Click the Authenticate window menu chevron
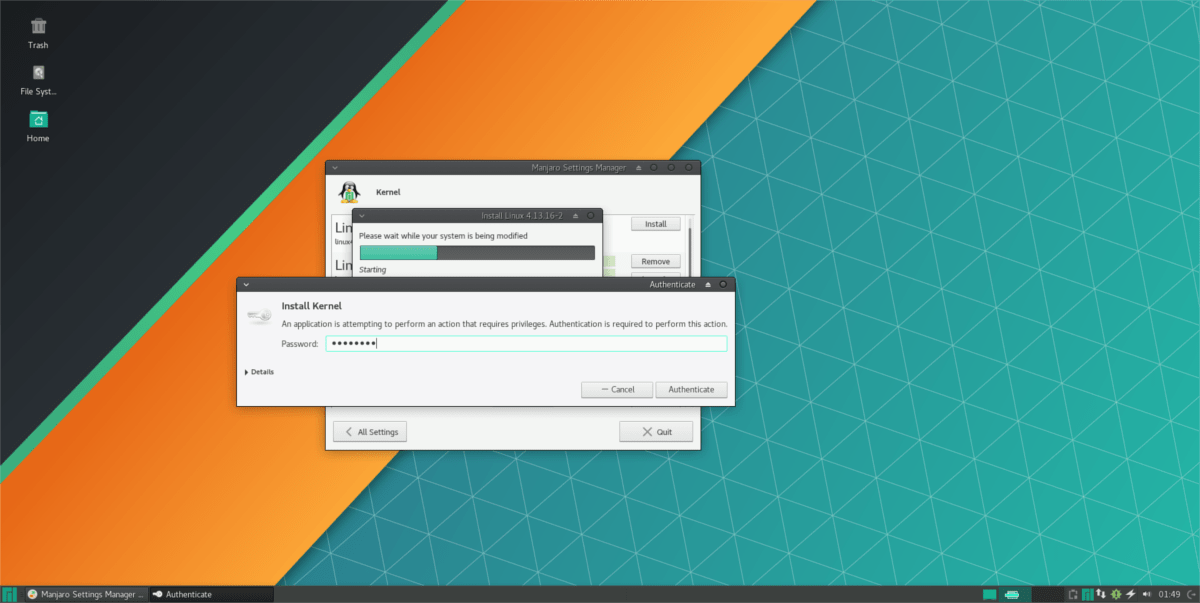Viewport: 1200px width, 603px height. [245, 284]
